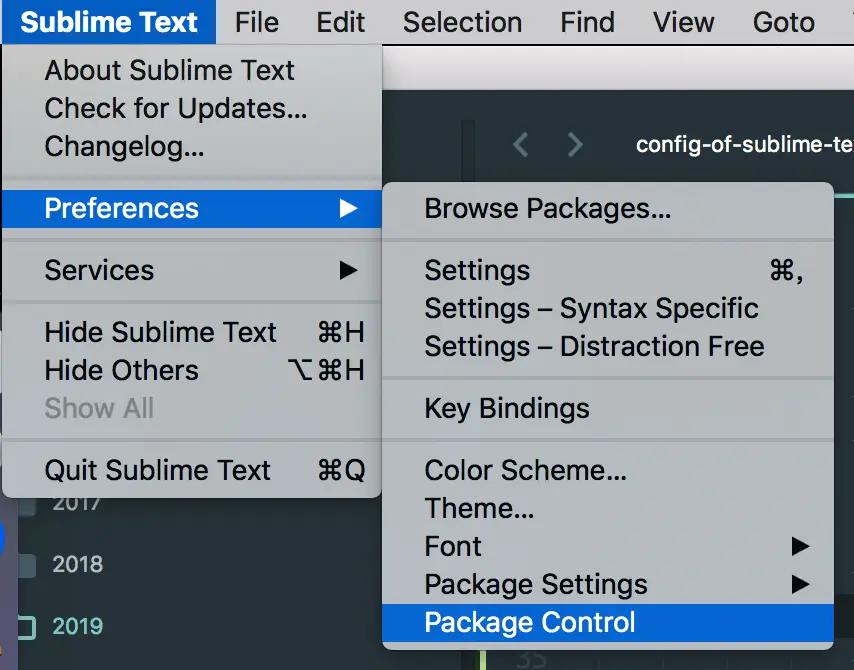Click the forward navigation arrow icon
This screenshot has height=670, width=854.
575,145
